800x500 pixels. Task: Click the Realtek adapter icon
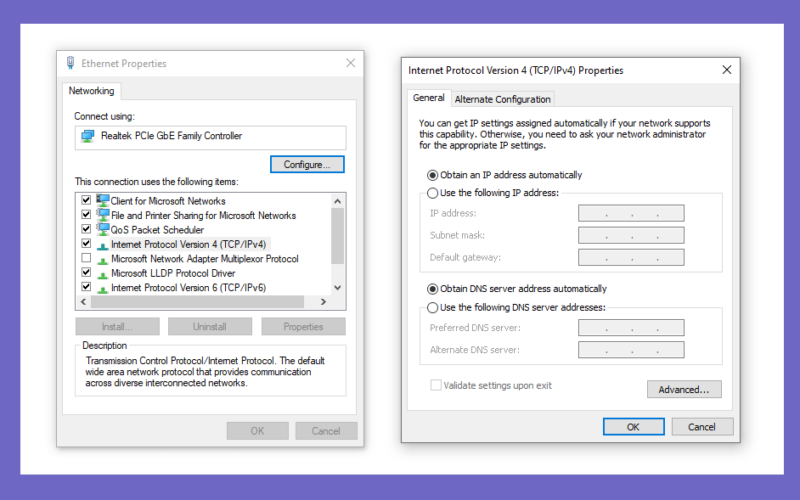[88, 136]
